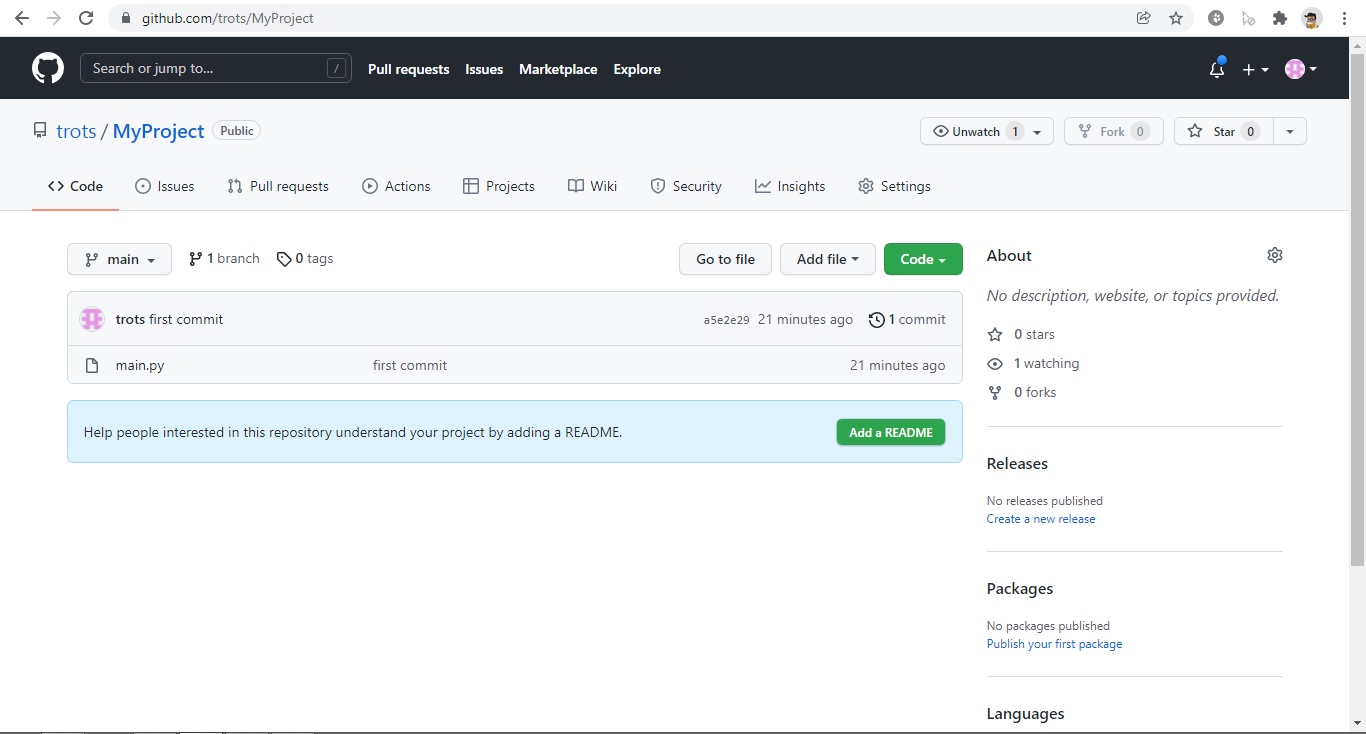1366x734 pixels.
Task: Toggle Star on the repository
Action: point(1223,131)
